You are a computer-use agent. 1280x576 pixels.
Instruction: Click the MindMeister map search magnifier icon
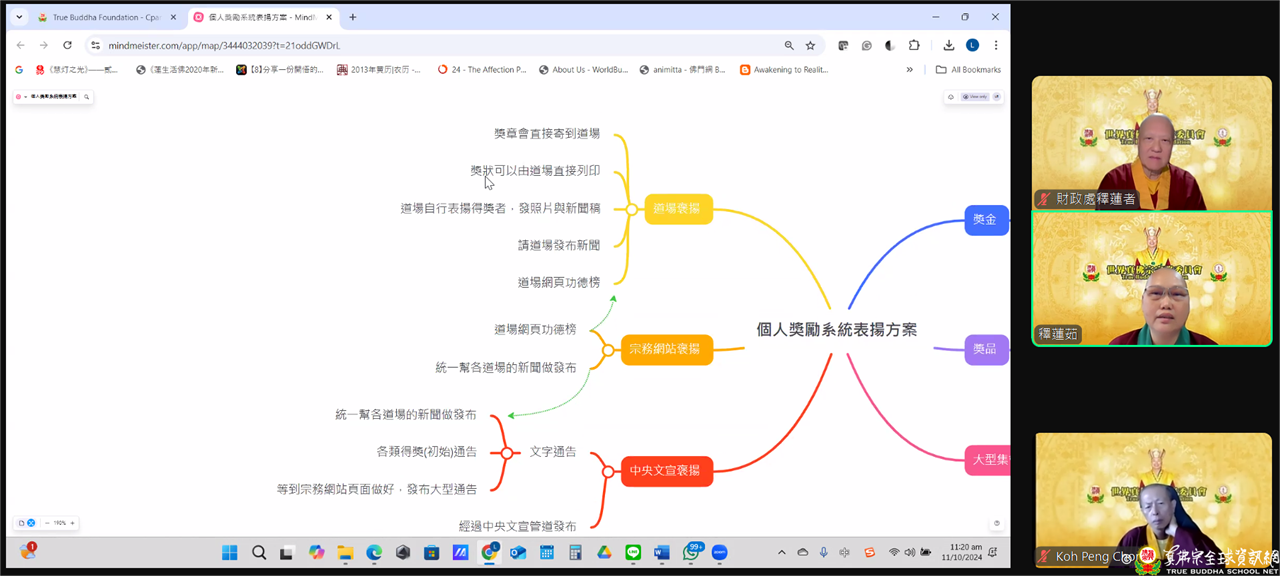coord(87,97)
